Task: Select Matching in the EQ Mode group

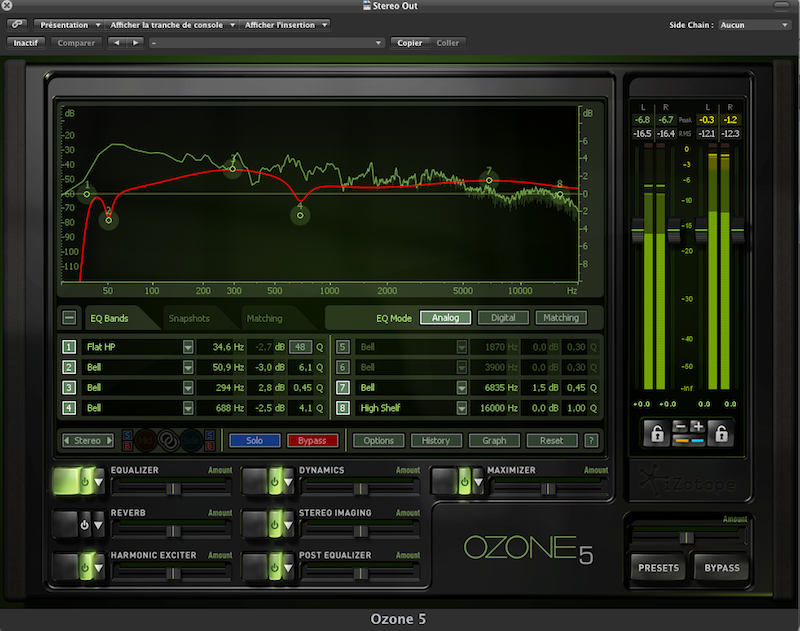Action: 561,317
